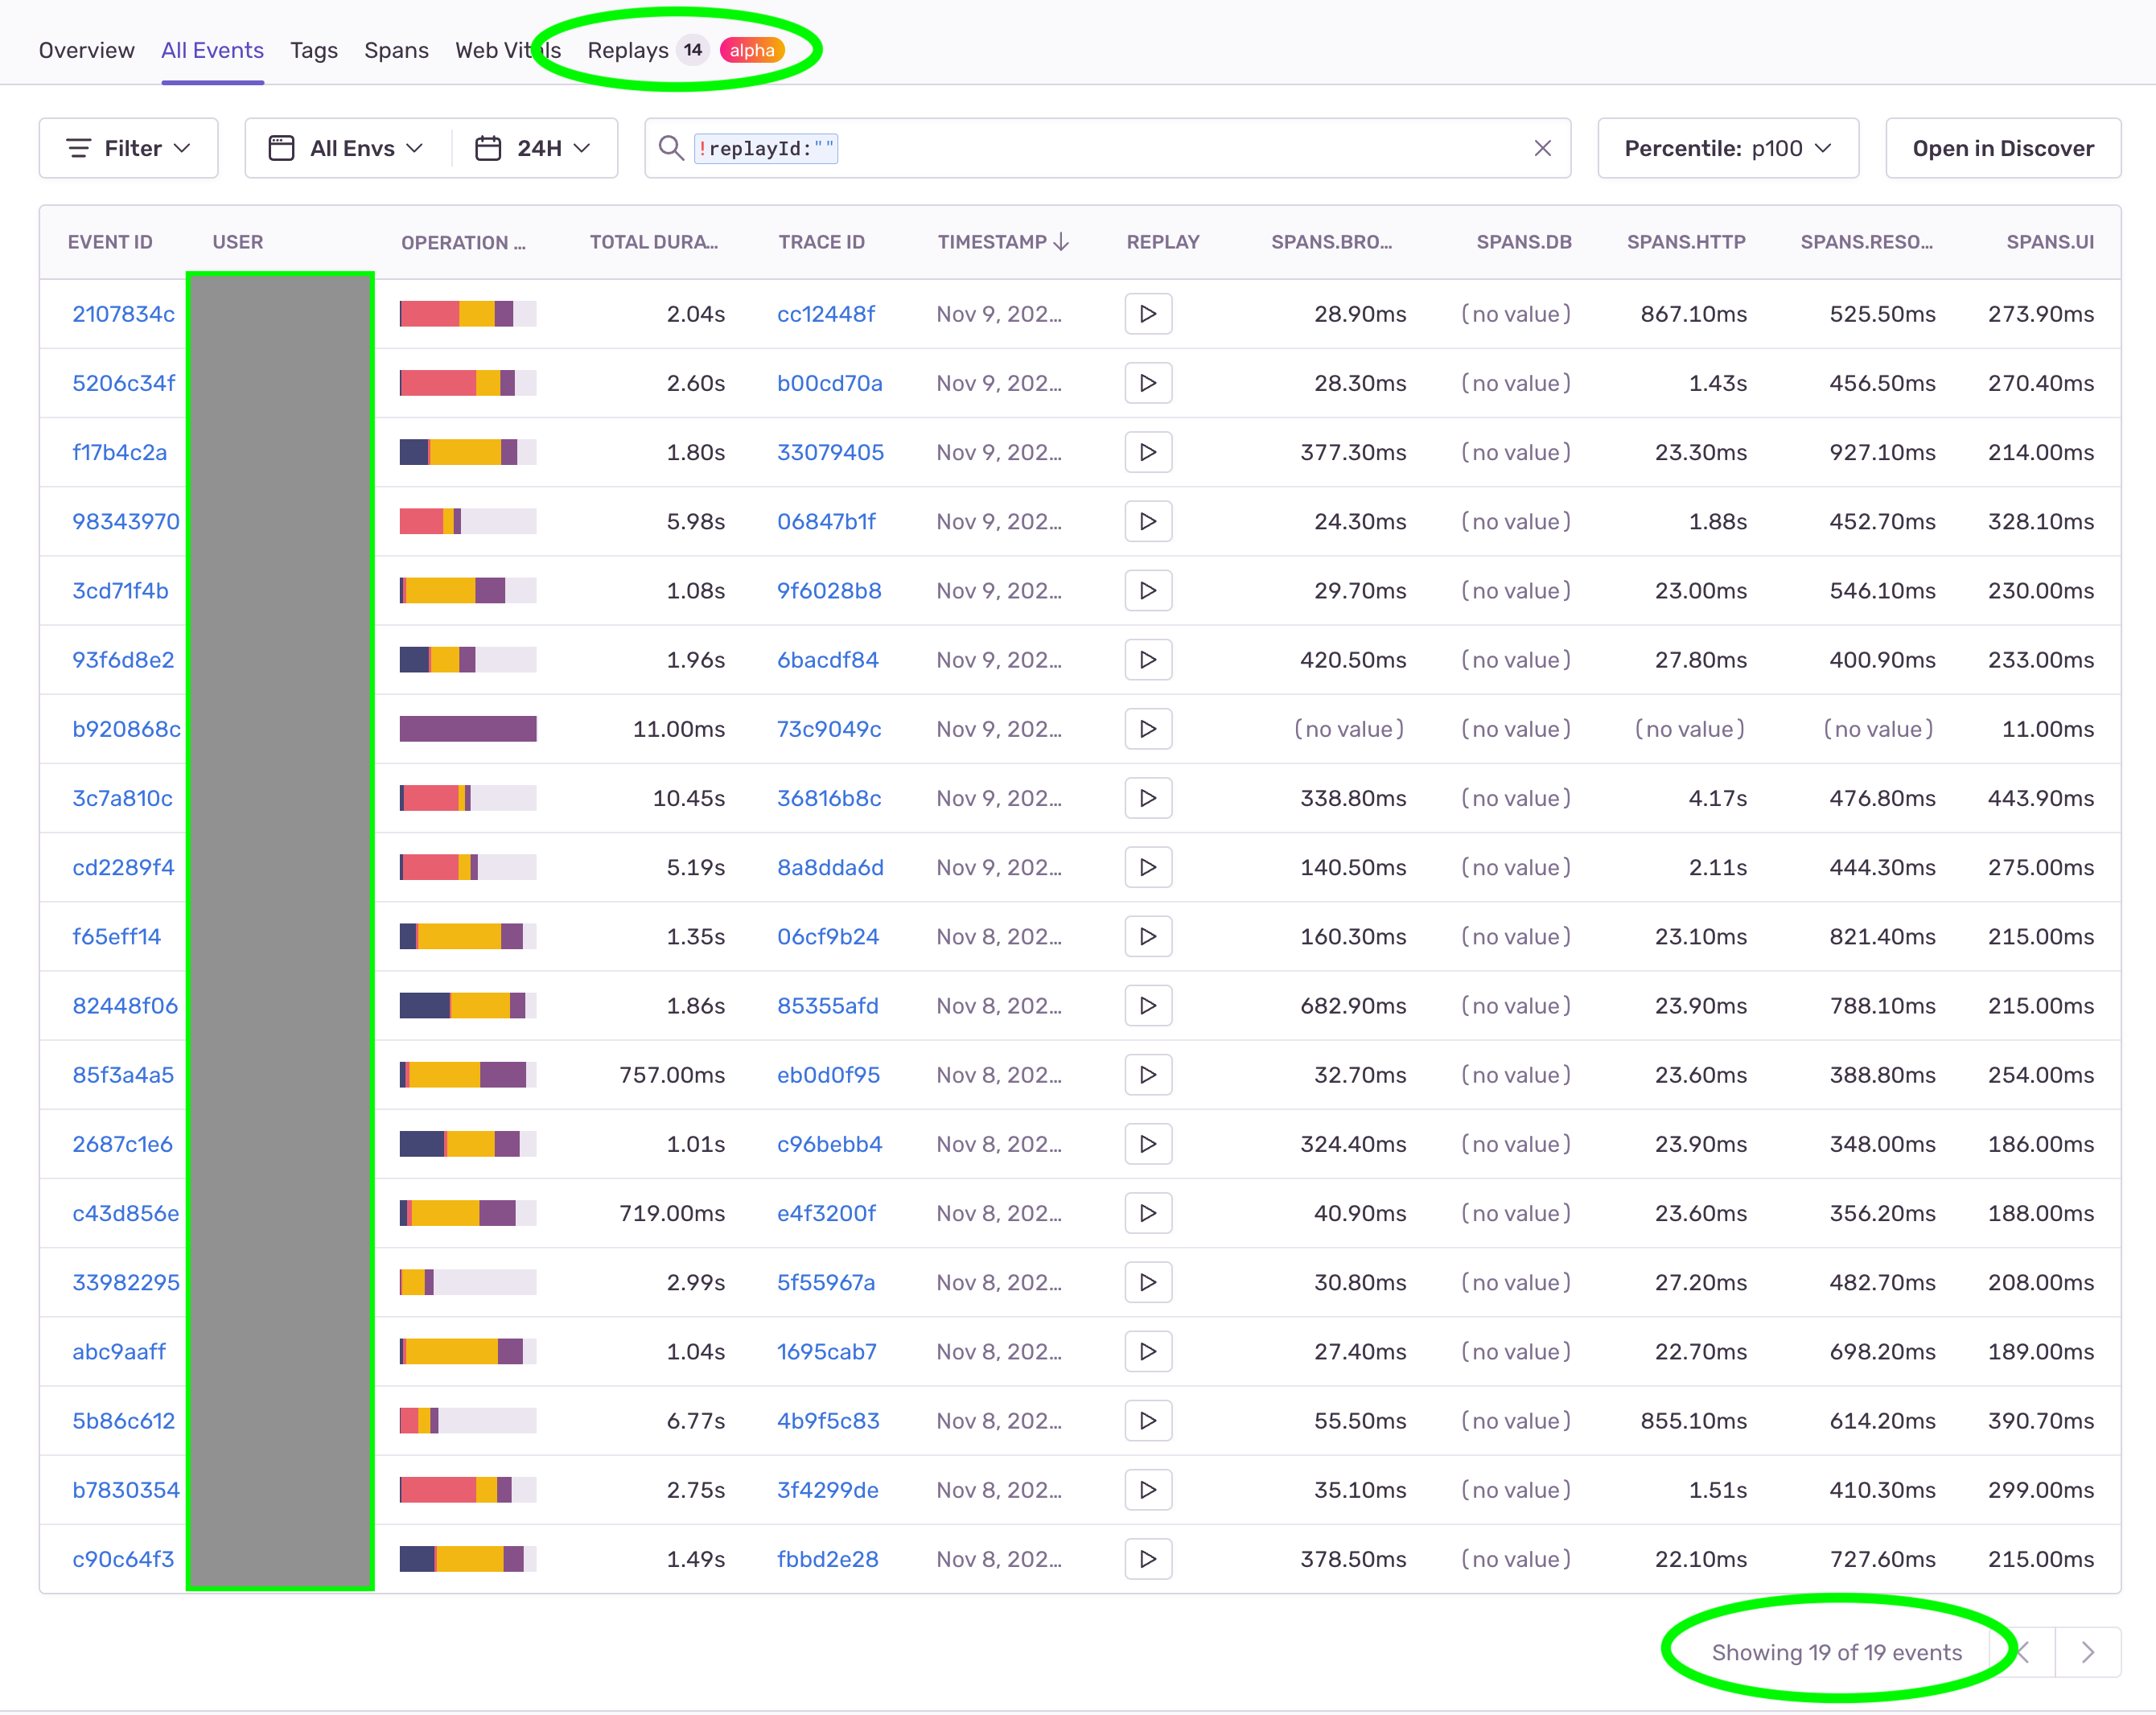Play the replay for event c90c64f3
Image resolution: width=2156 pixels, height=1715 pixels.
click(x=1147, y=1559)
